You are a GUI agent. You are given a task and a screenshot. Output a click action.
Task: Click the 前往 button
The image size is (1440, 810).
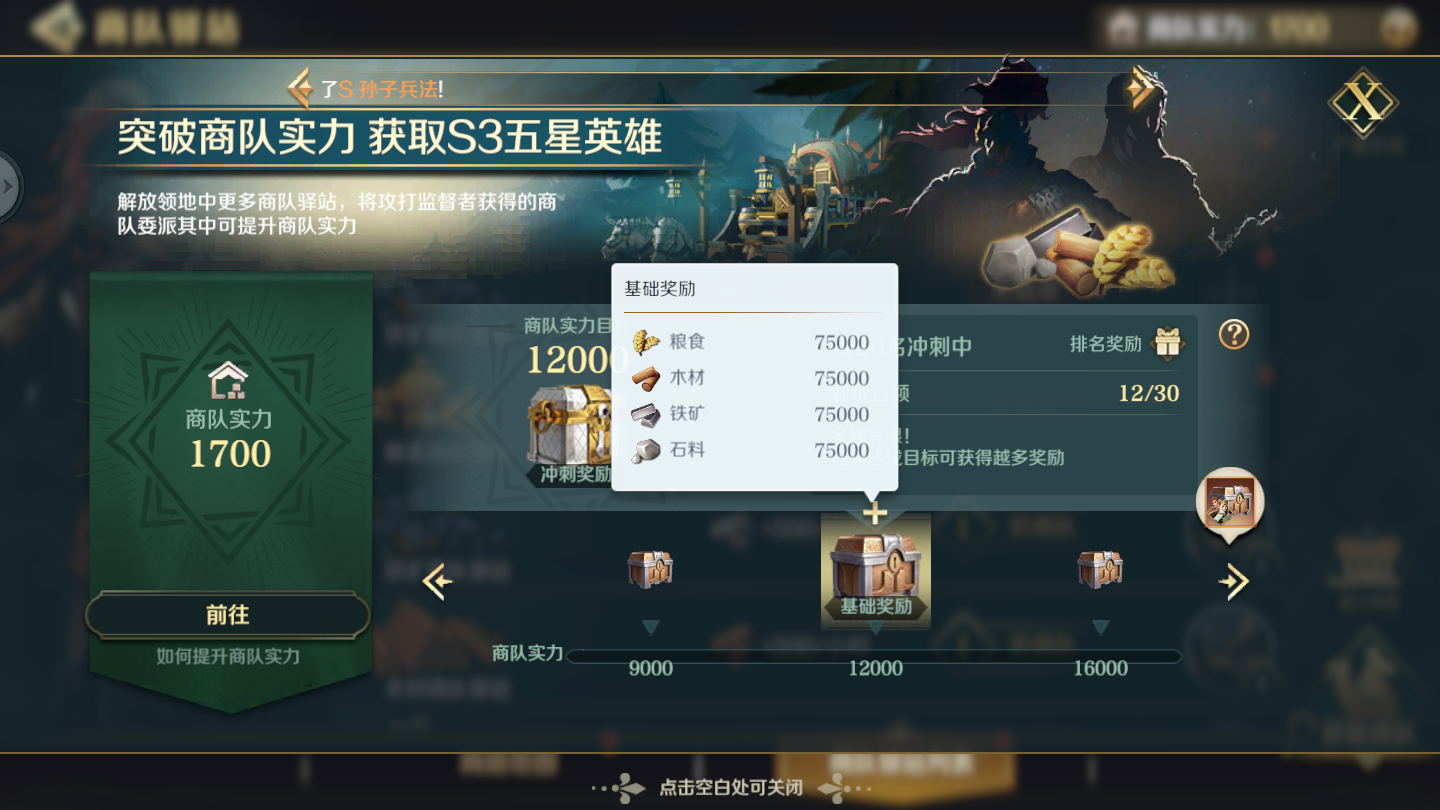pyautogui.click(x=228, y=615)
